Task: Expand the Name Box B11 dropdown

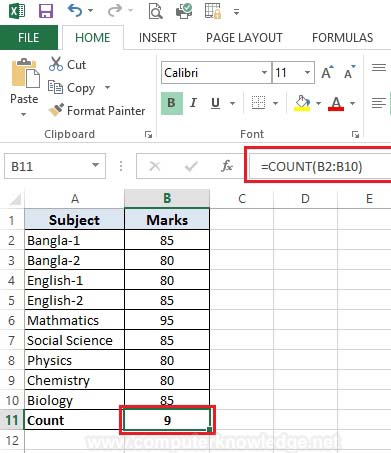Action: (x=96, y=165)
